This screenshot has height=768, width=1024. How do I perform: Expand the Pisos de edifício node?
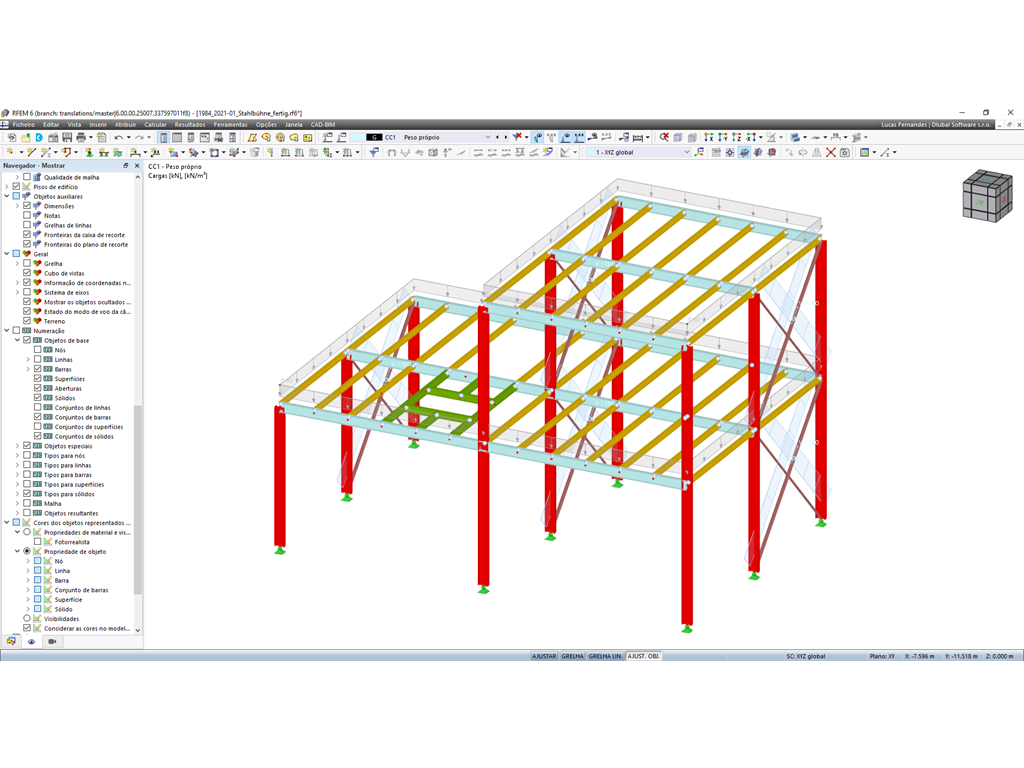point(7,186)
